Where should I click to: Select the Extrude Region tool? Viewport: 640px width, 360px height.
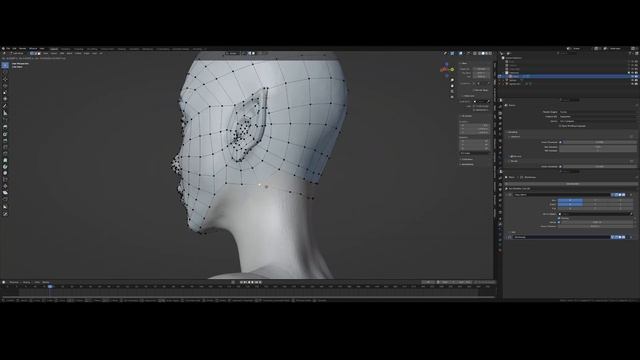click(x=5, y=127)
